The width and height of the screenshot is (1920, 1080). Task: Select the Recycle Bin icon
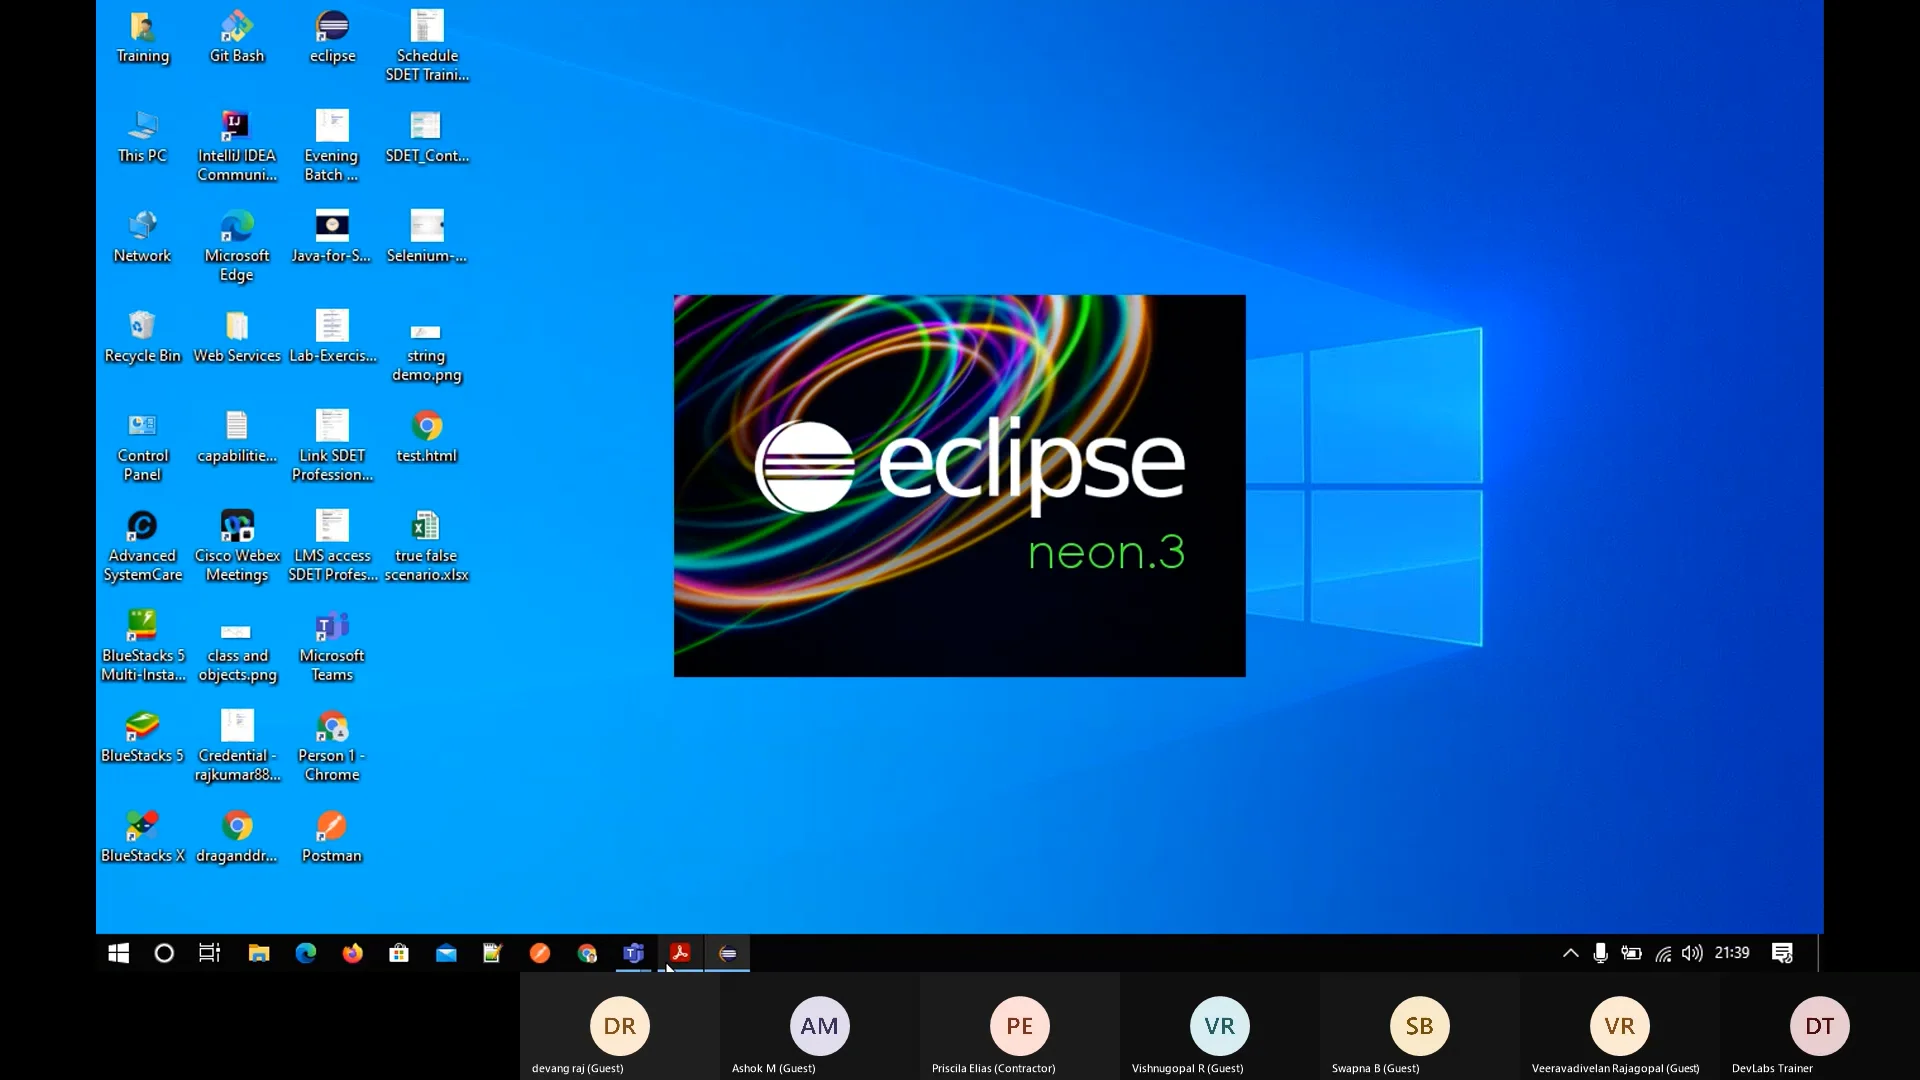142,337
